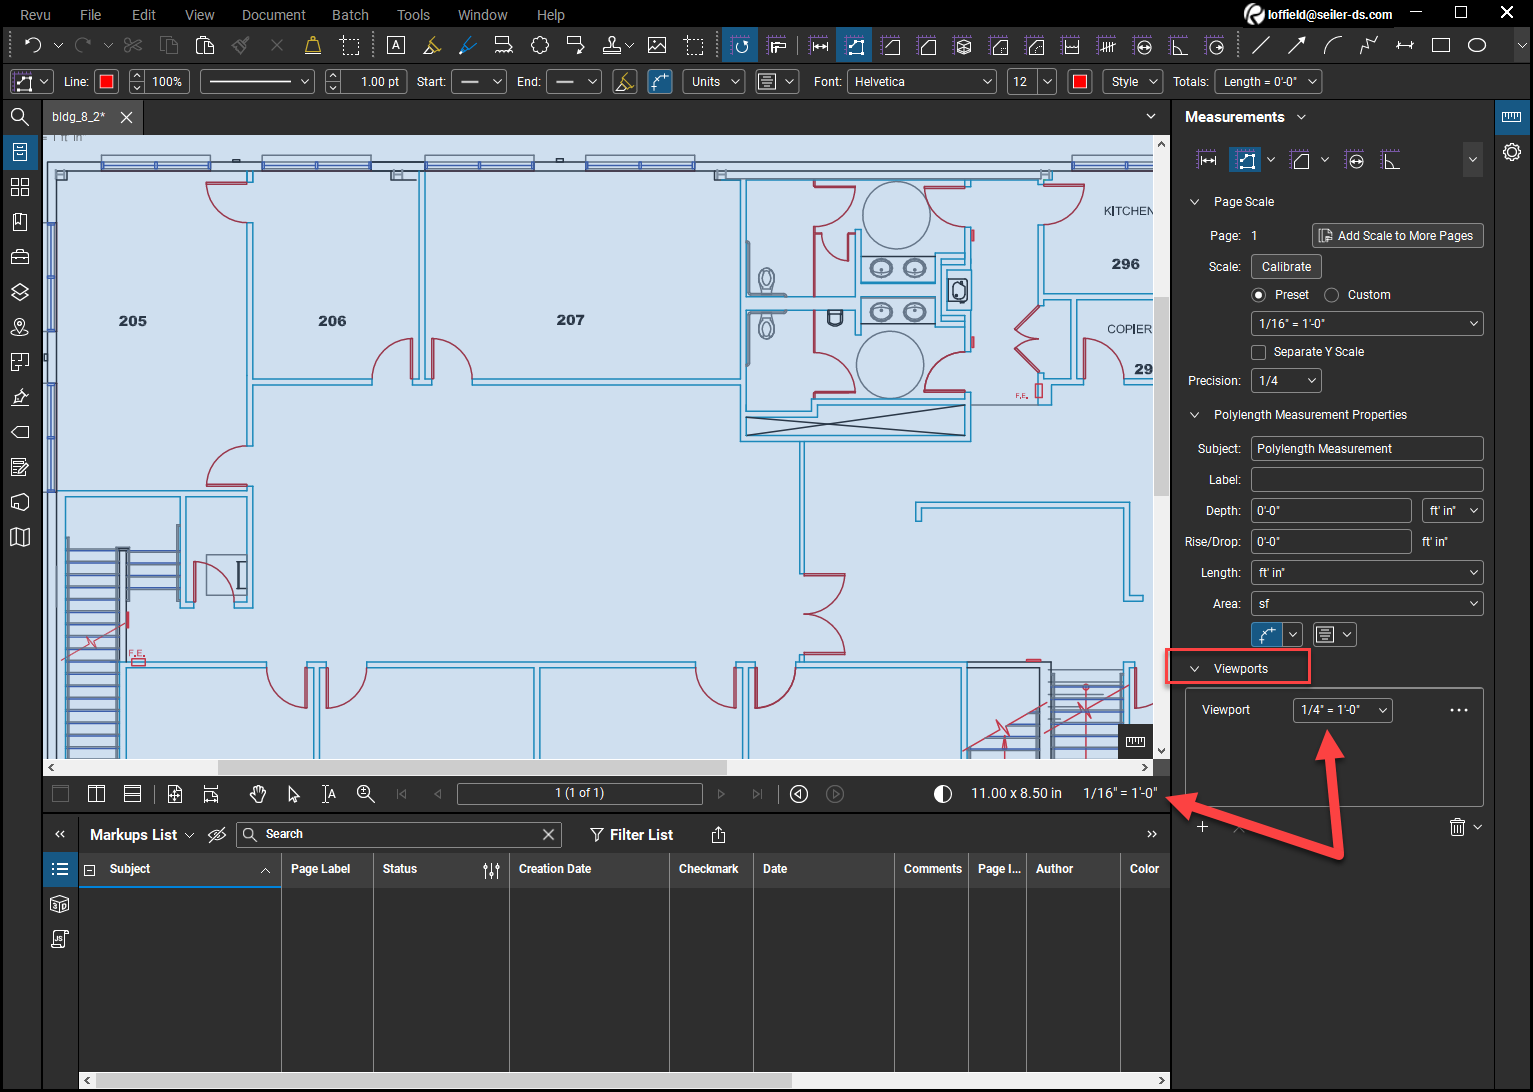
Task: Toggle hide markups eye icon
Action: point(217,835)
